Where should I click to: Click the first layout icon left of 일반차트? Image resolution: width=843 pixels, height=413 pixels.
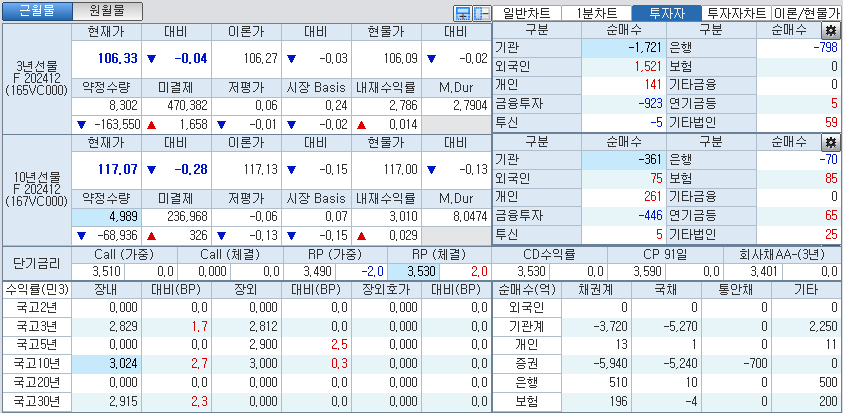[462, 13]
